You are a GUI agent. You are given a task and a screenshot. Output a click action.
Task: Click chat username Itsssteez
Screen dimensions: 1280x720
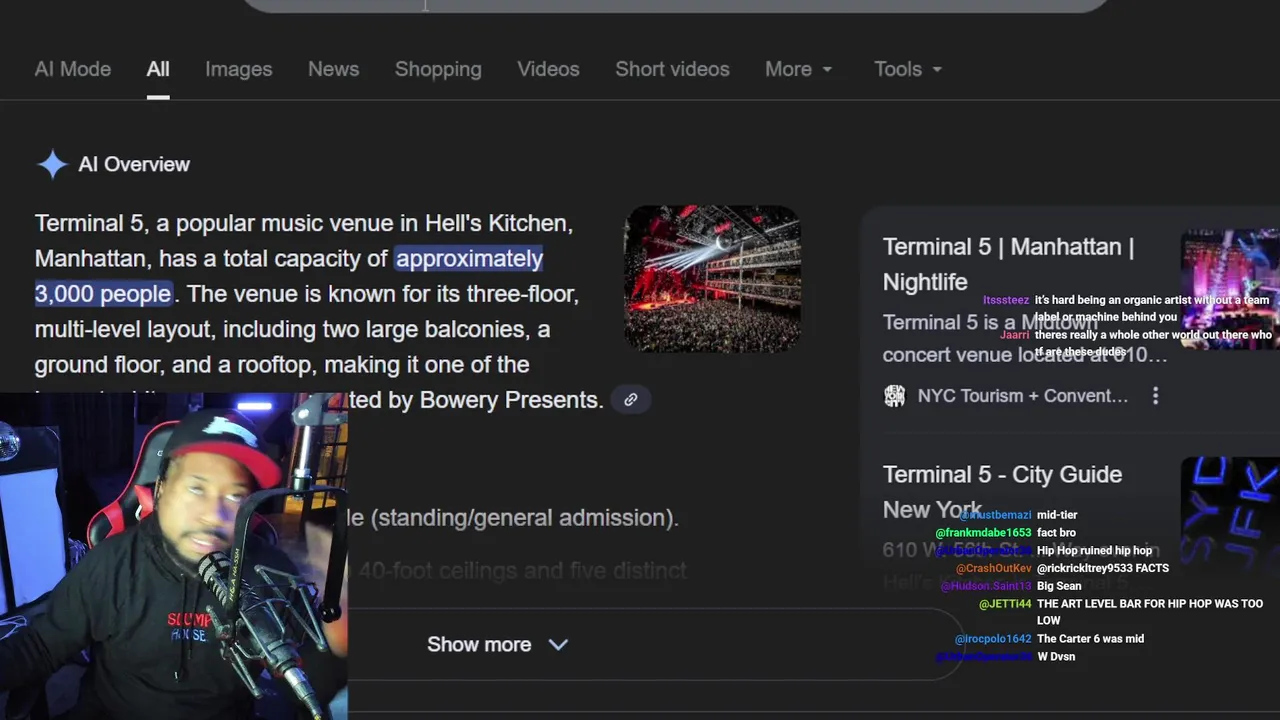[x=1006, y=300]
